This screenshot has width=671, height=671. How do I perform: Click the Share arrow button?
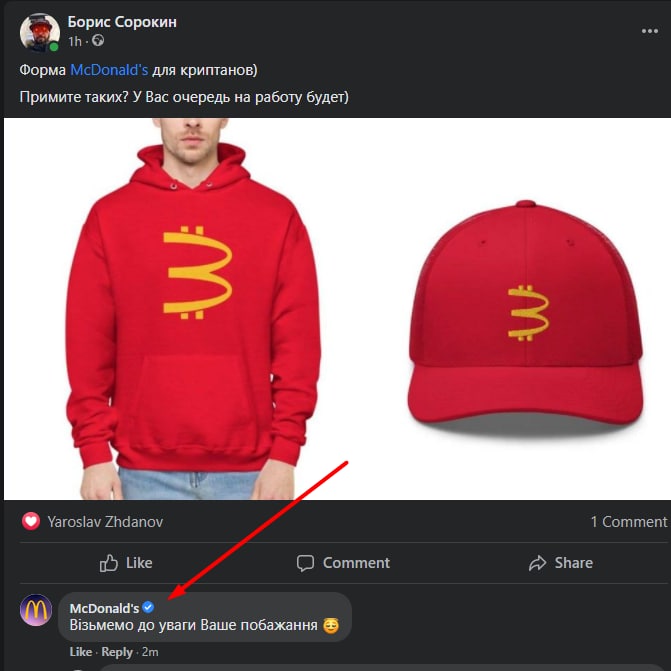(560, 563)
